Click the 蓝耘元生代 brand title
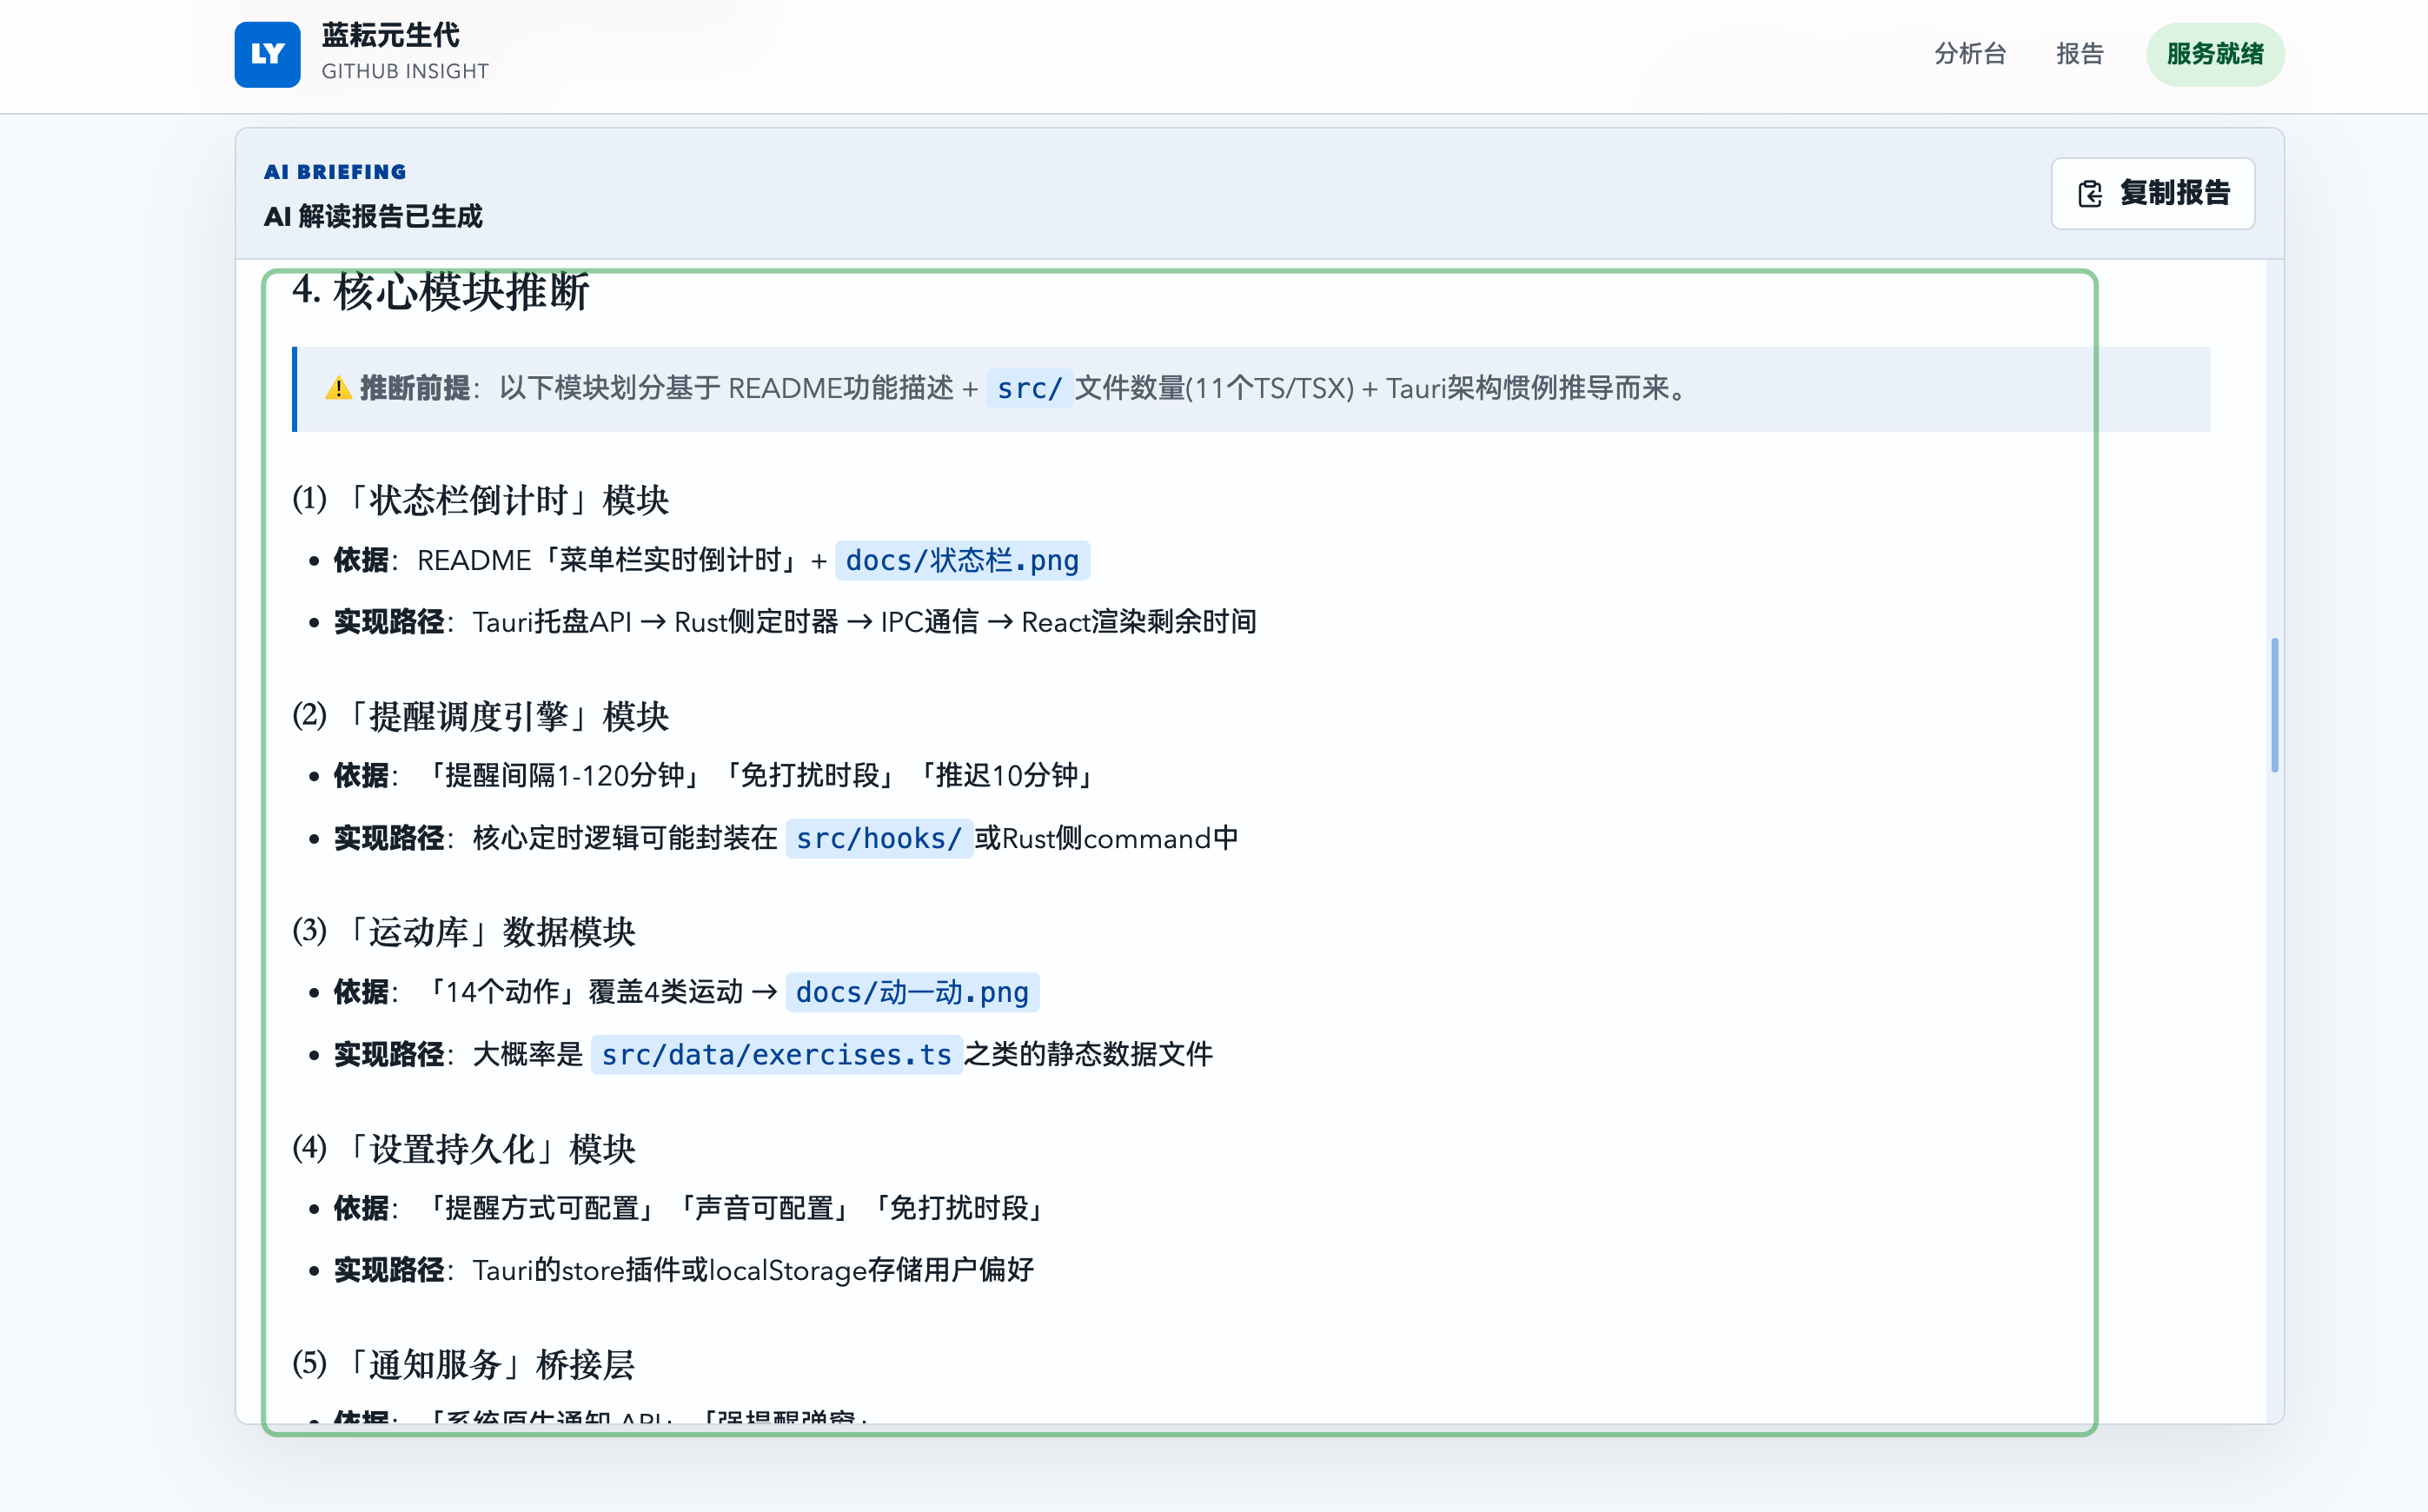The height and width of the screenshot is (1512, 2428). 391,35
